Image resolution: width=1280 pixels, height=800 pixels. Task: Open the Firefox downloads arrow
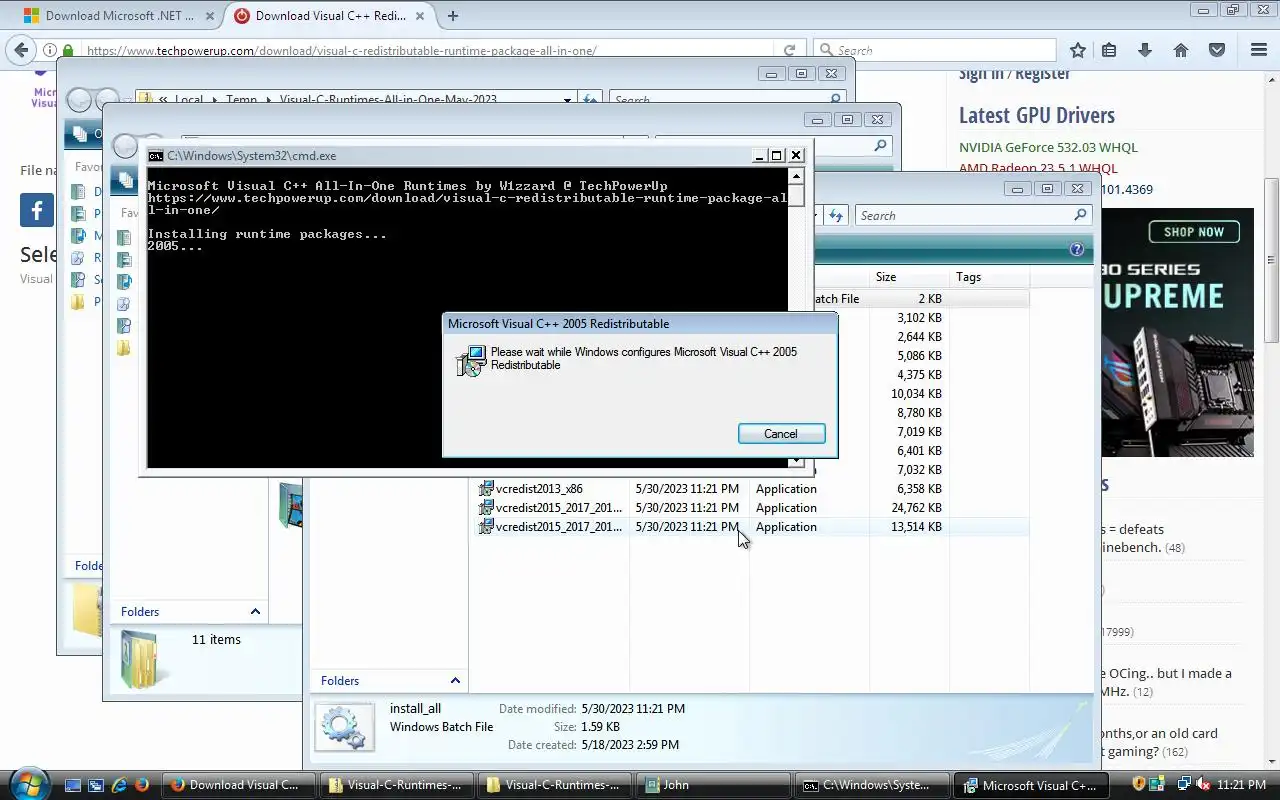[1145, 50]
